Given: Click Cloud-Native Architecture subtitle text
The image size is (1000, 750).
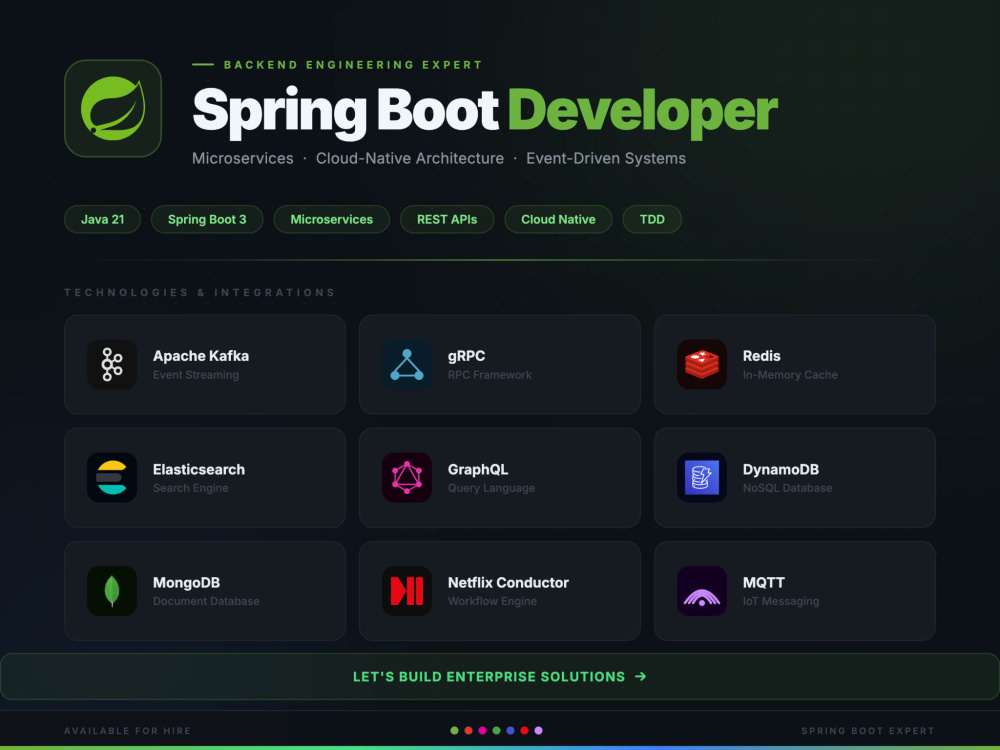Looking at the screenshot, I should (410, 158).
